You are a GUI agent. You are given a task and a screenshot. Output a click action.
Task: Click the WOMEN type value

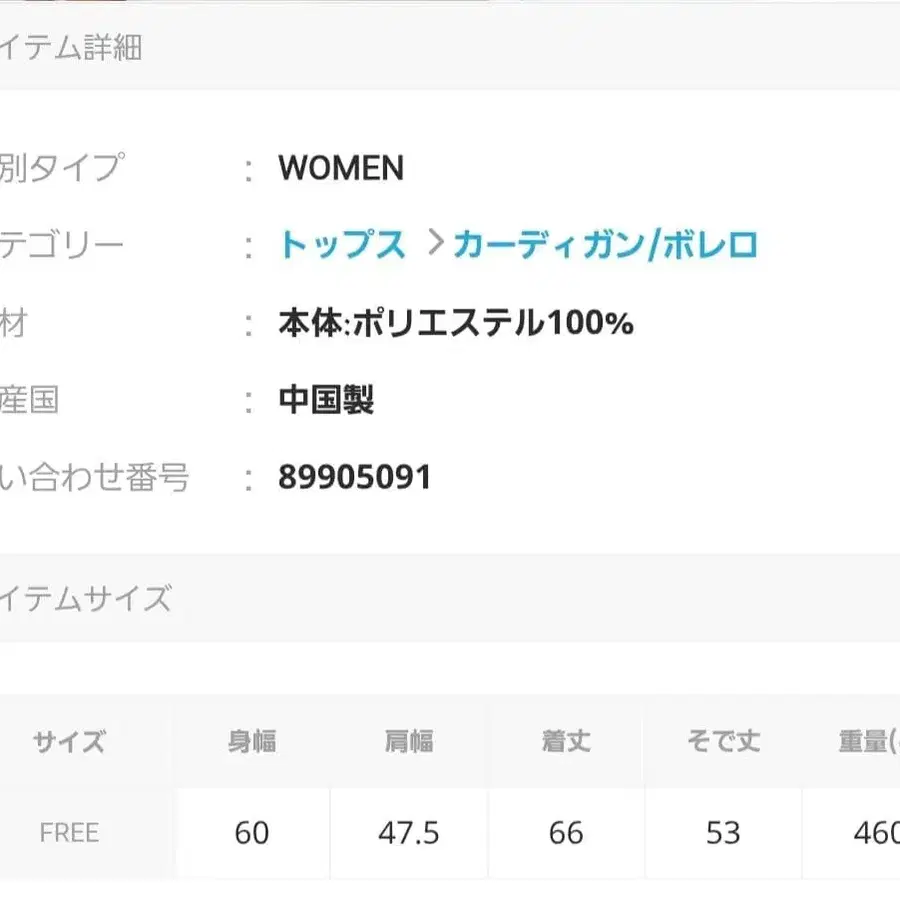click(340, 169)
